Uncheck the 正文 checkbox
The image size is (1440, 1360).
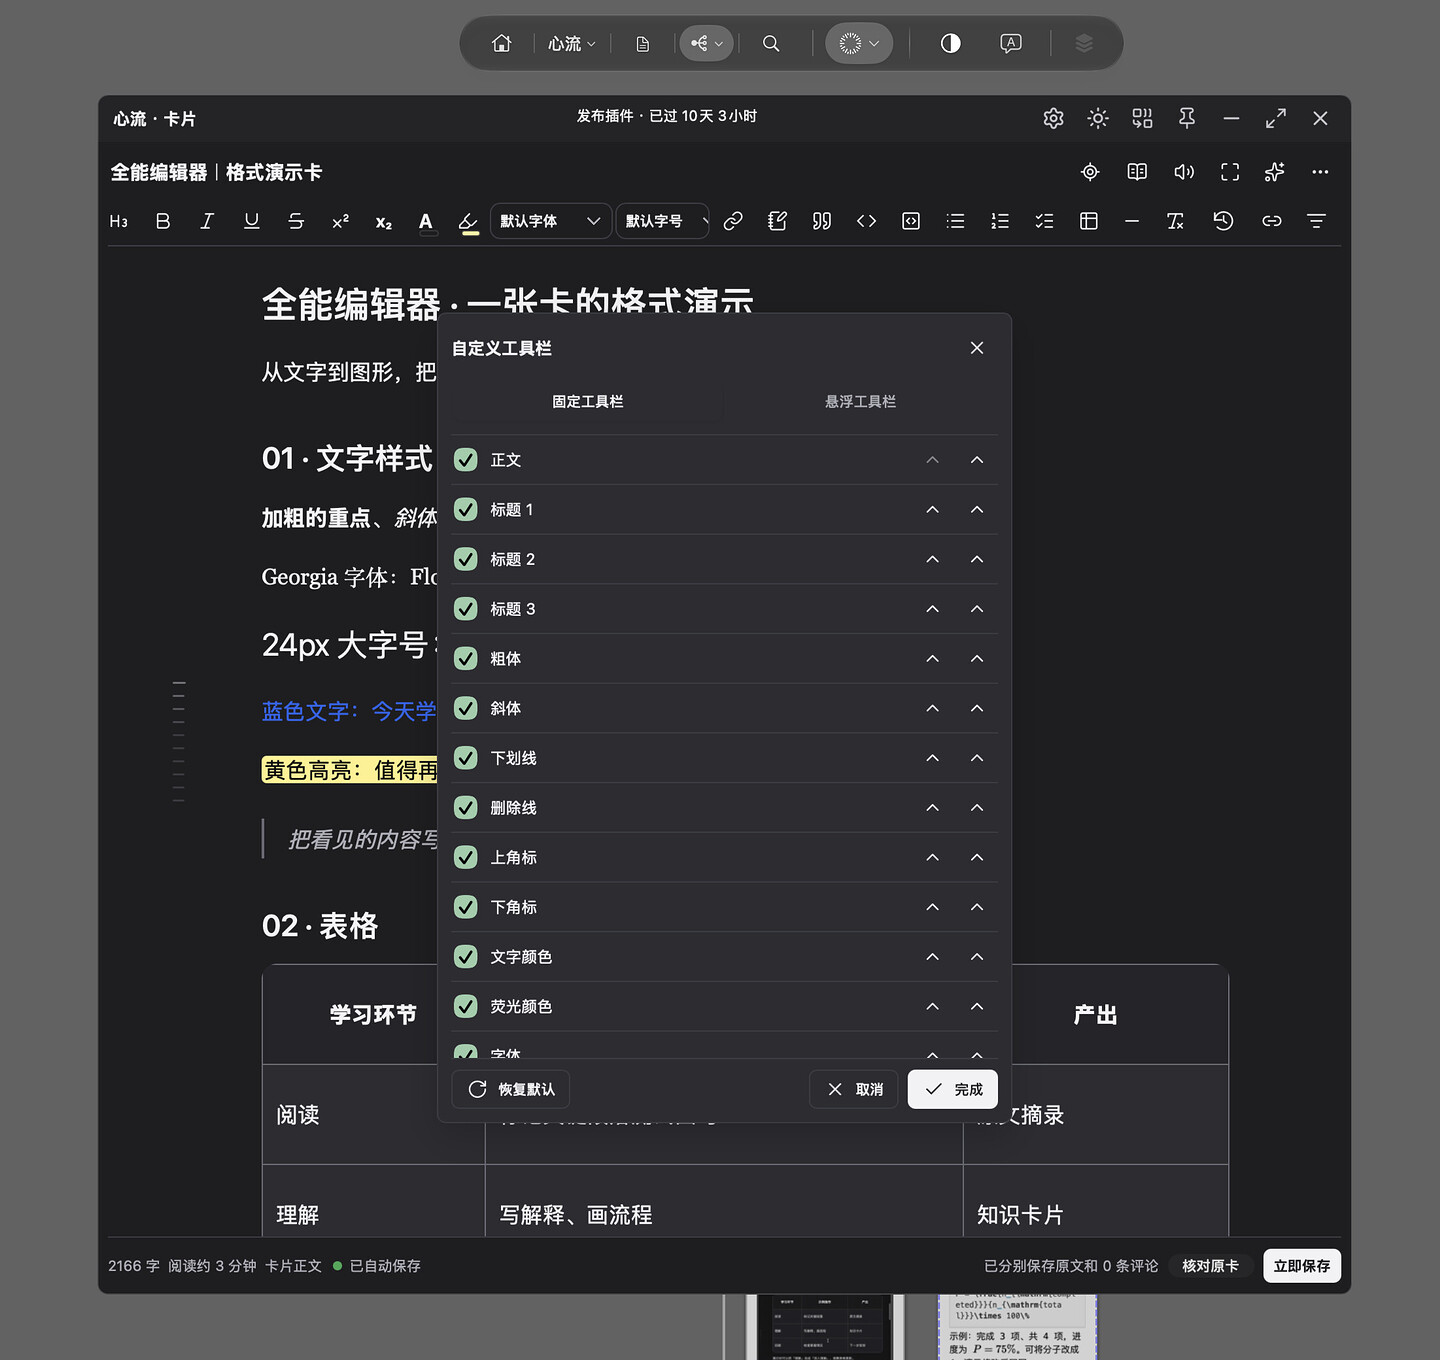click(x=466, y=460)
